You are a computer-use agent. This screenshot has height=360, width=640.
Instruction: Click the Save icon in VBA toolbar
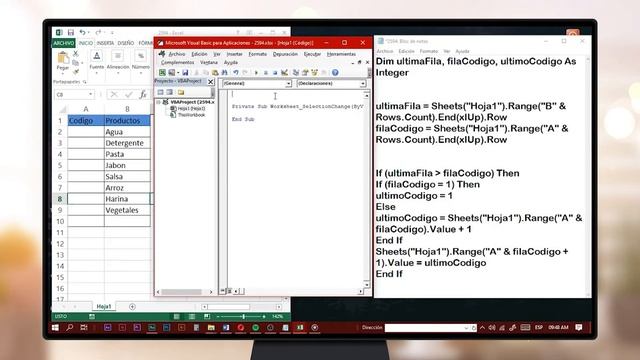(x=185, y=73)
